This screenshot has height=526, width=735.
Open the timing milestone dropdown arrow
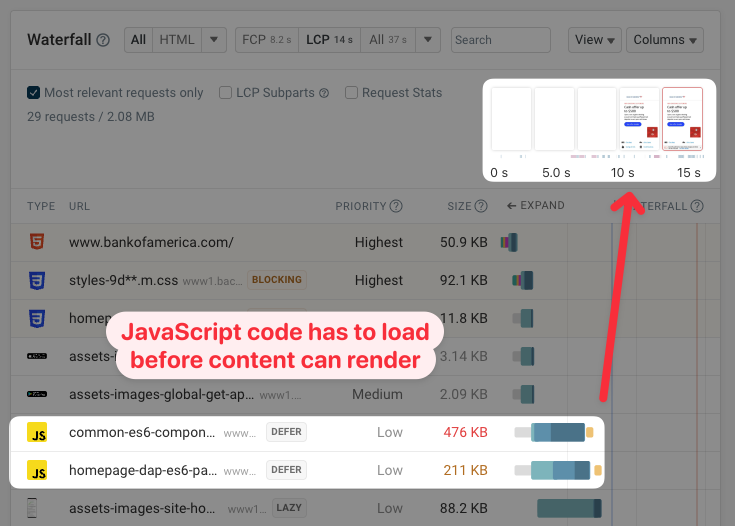point(428,40)
